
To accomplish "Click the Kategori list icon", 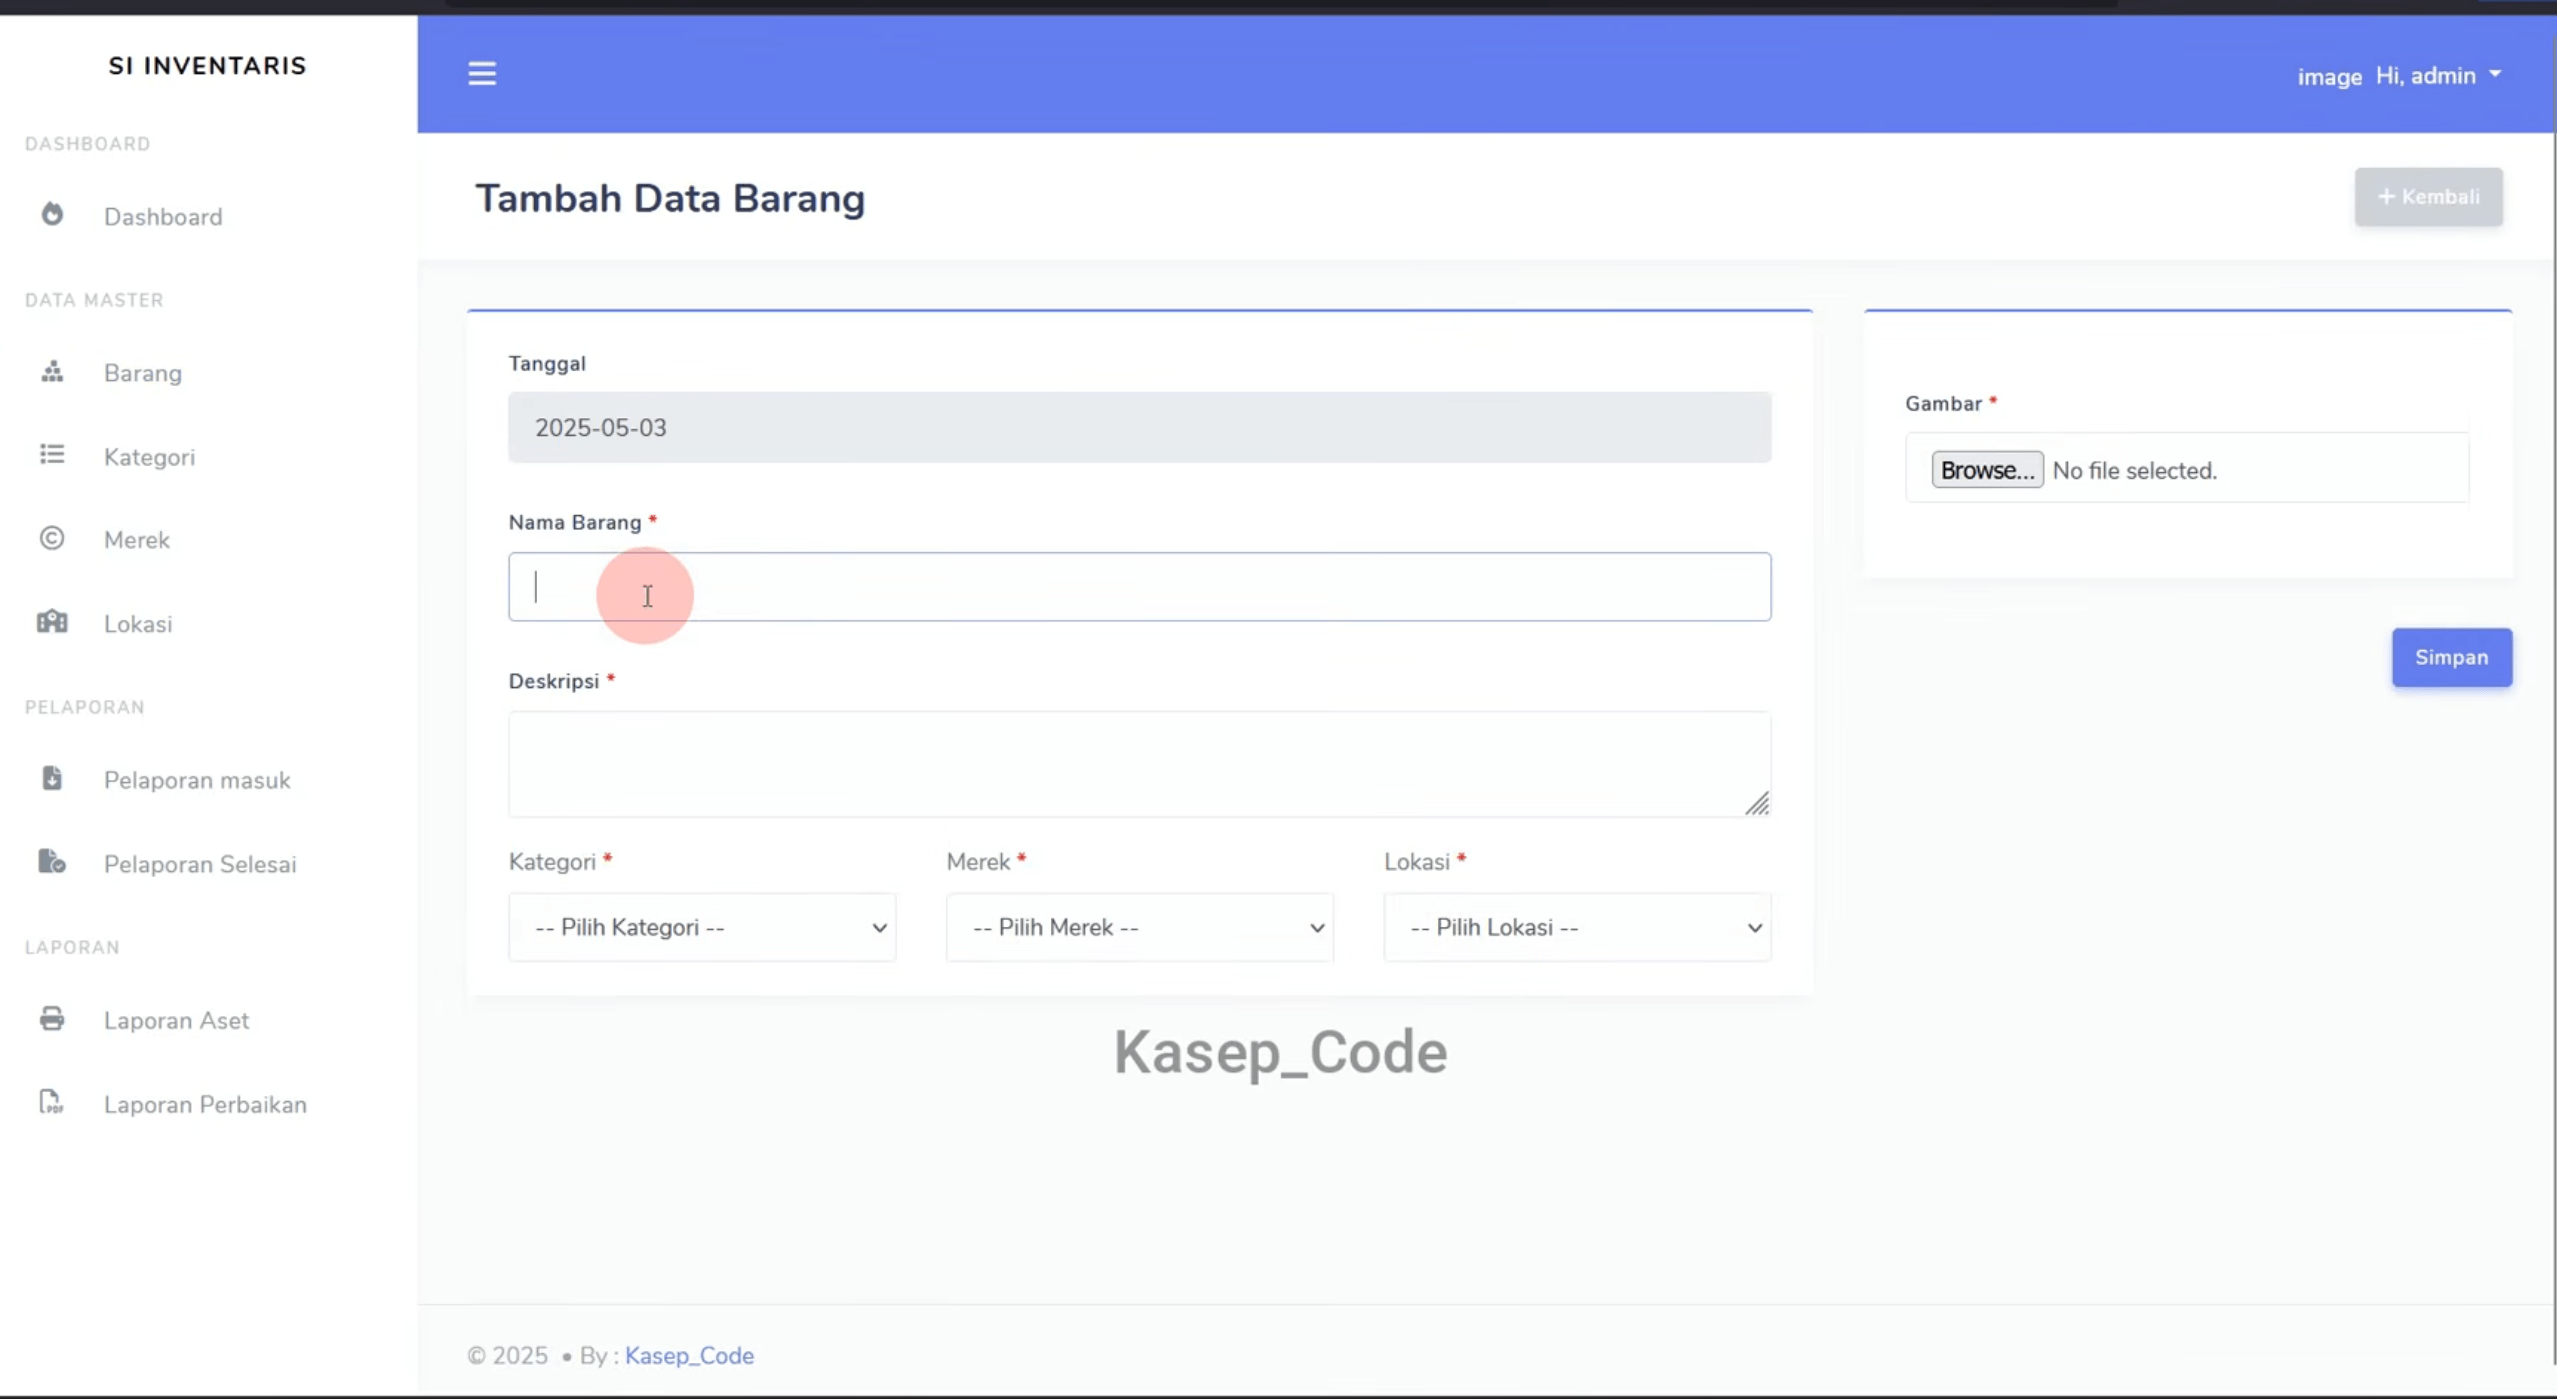I will click(52, 455).
